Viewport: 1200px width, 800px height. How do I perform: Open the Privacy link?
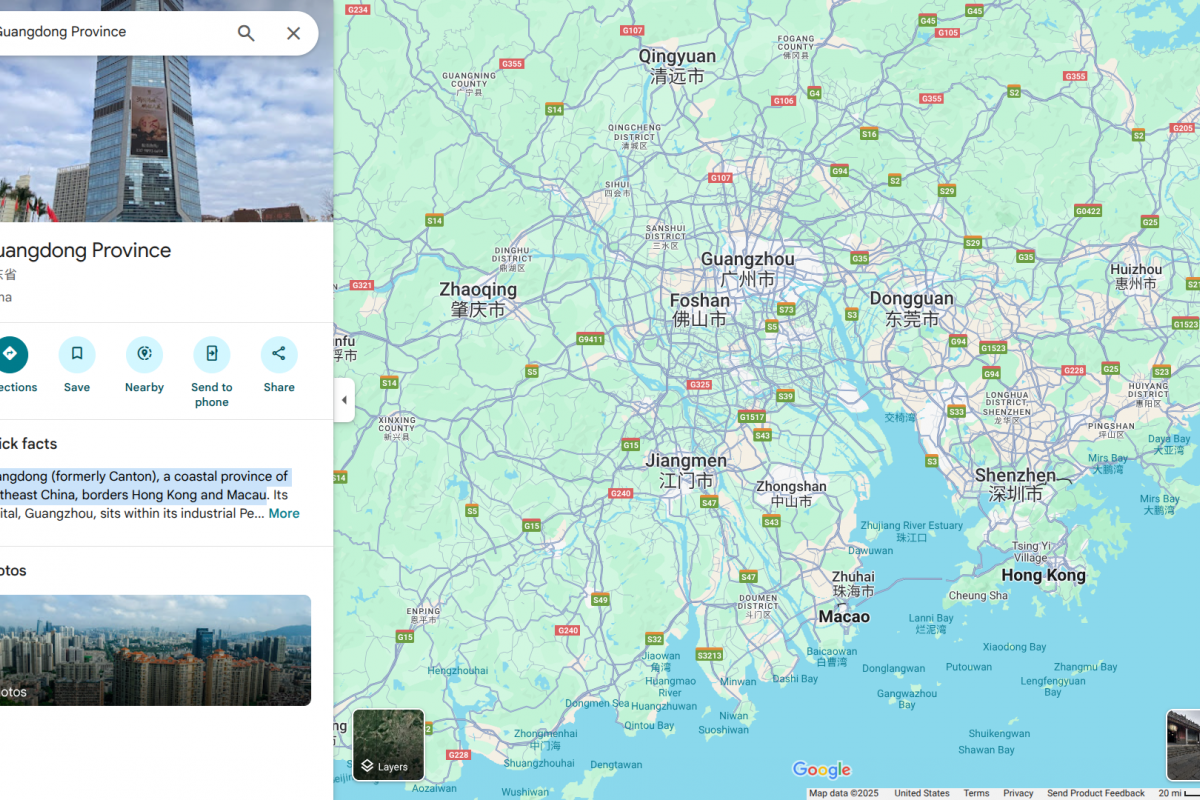pos(1018,793)
